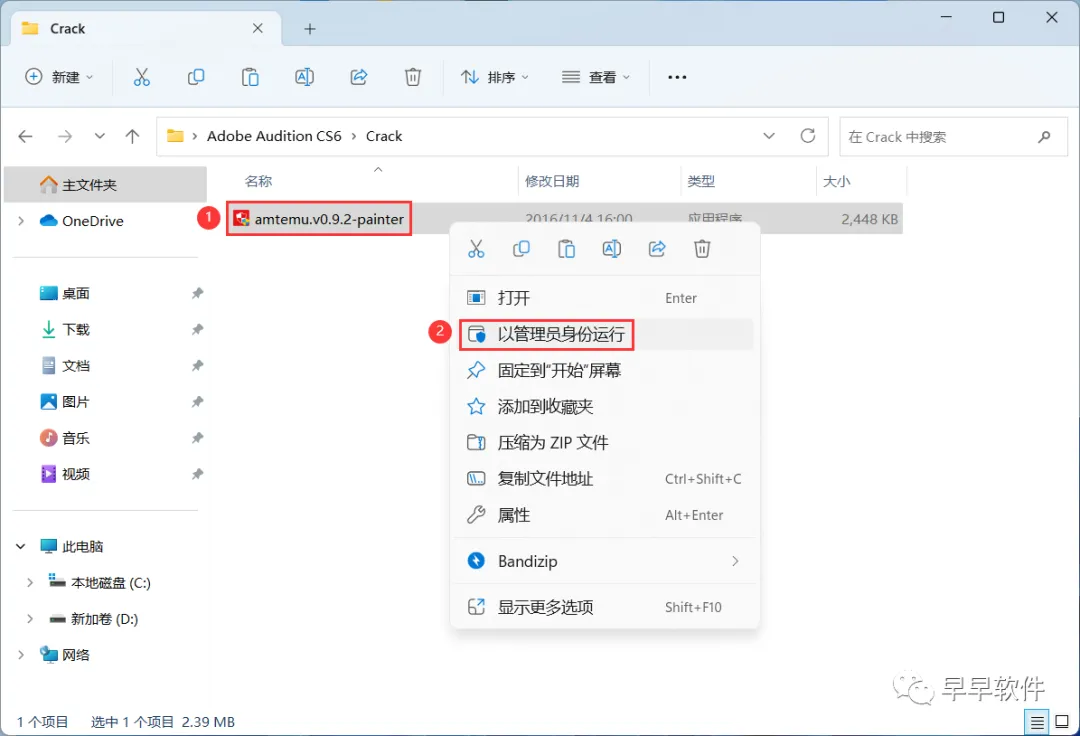Expand 本地磁盘 (C:) node
This screenshot has height=736, width=1080.
(x=30, y=582)
